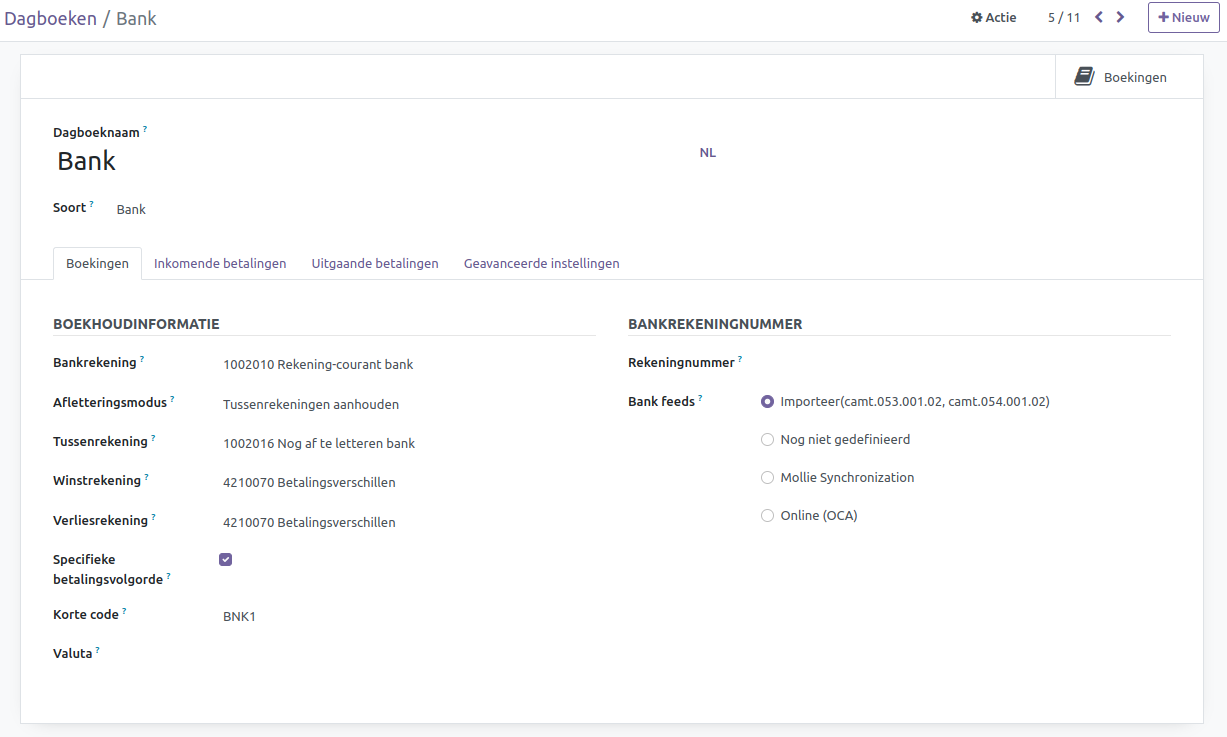Click help icon next to Dagboeknaam
Screen dimensions: 1227x737
point(145,129)
